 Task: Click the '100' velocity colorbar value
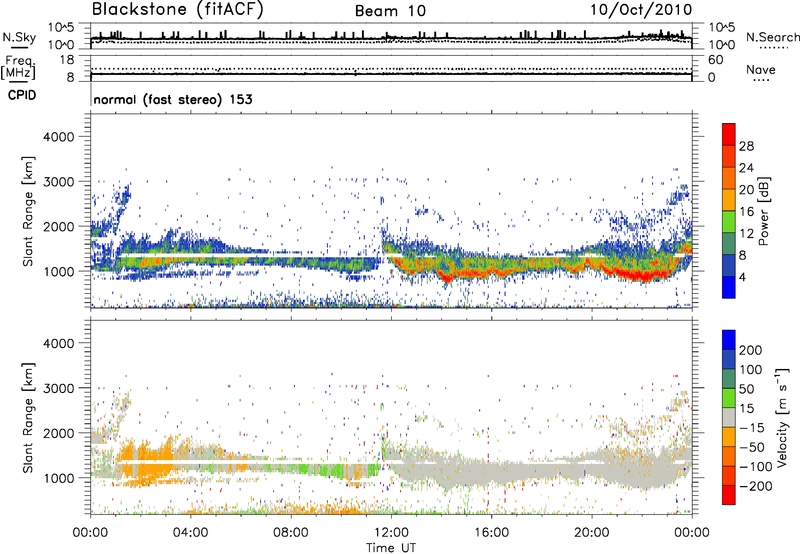tap(751, 369)
